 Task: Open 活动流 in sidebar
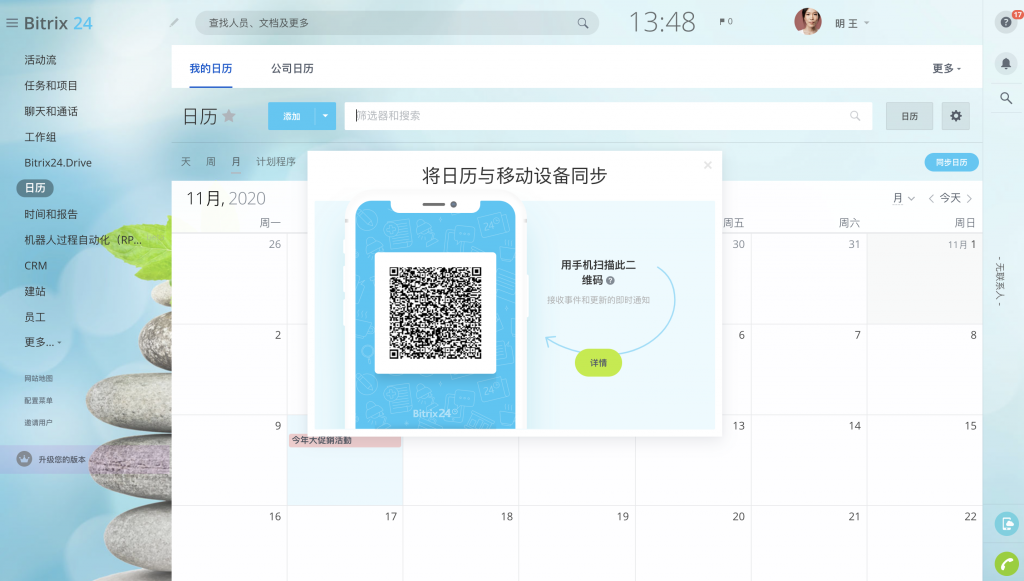point(40,60)
